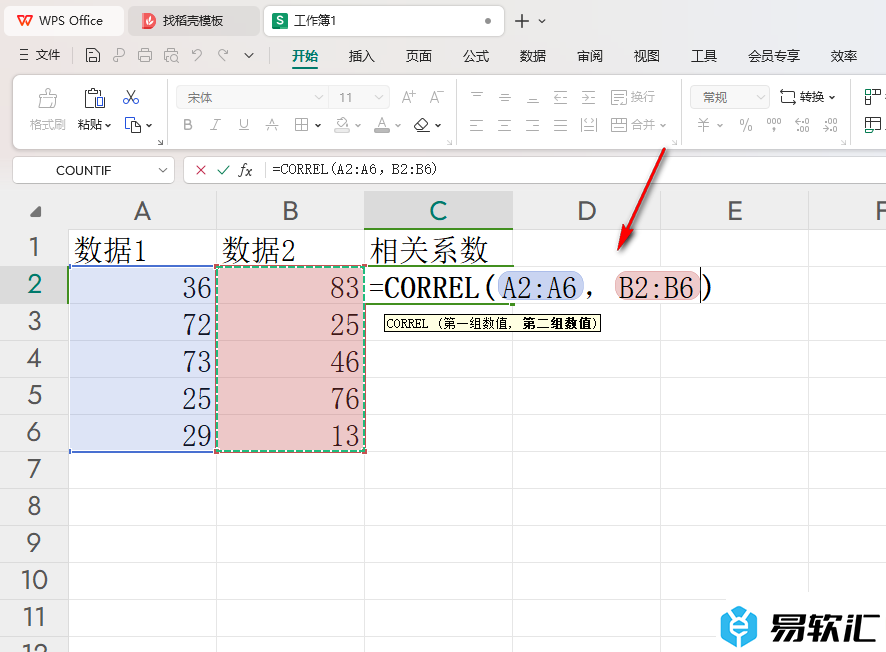Justify text alignment
The height and width of the screenshot is (652, 886).
pyautogui.click(x=560, y=125)
